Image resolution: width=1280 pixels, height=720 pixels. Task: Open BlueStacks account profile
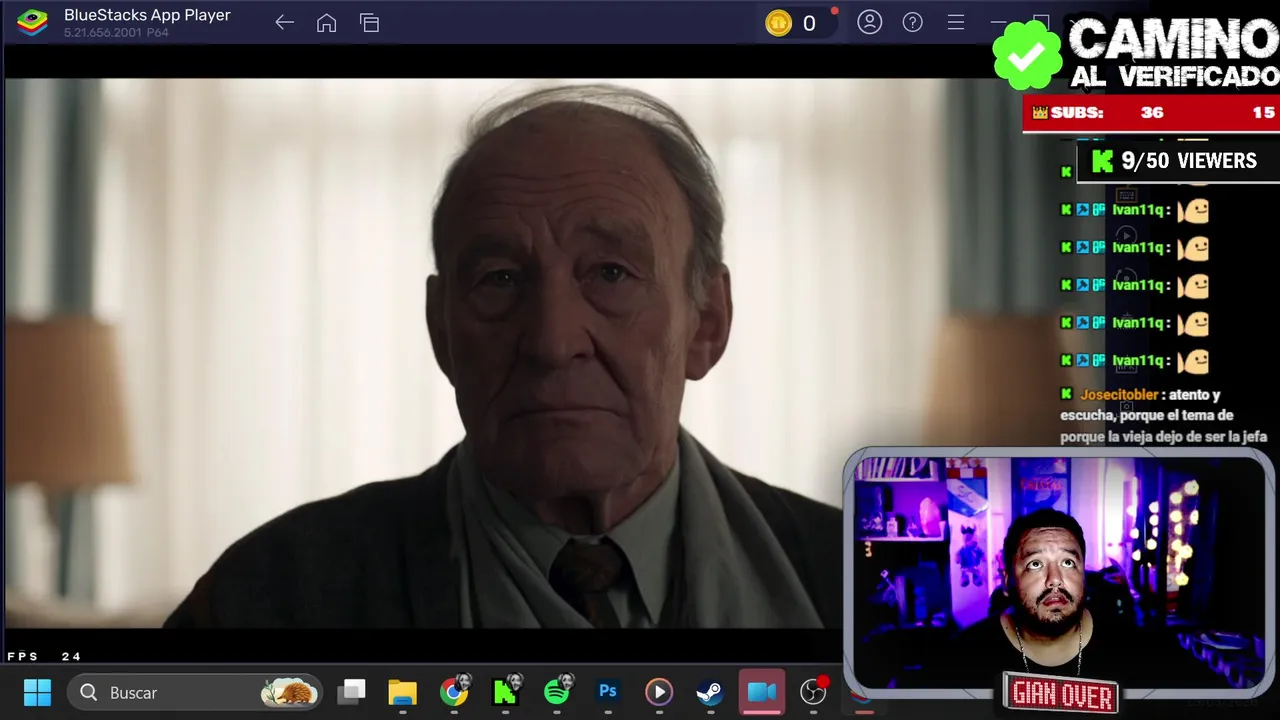coord(869,22)
